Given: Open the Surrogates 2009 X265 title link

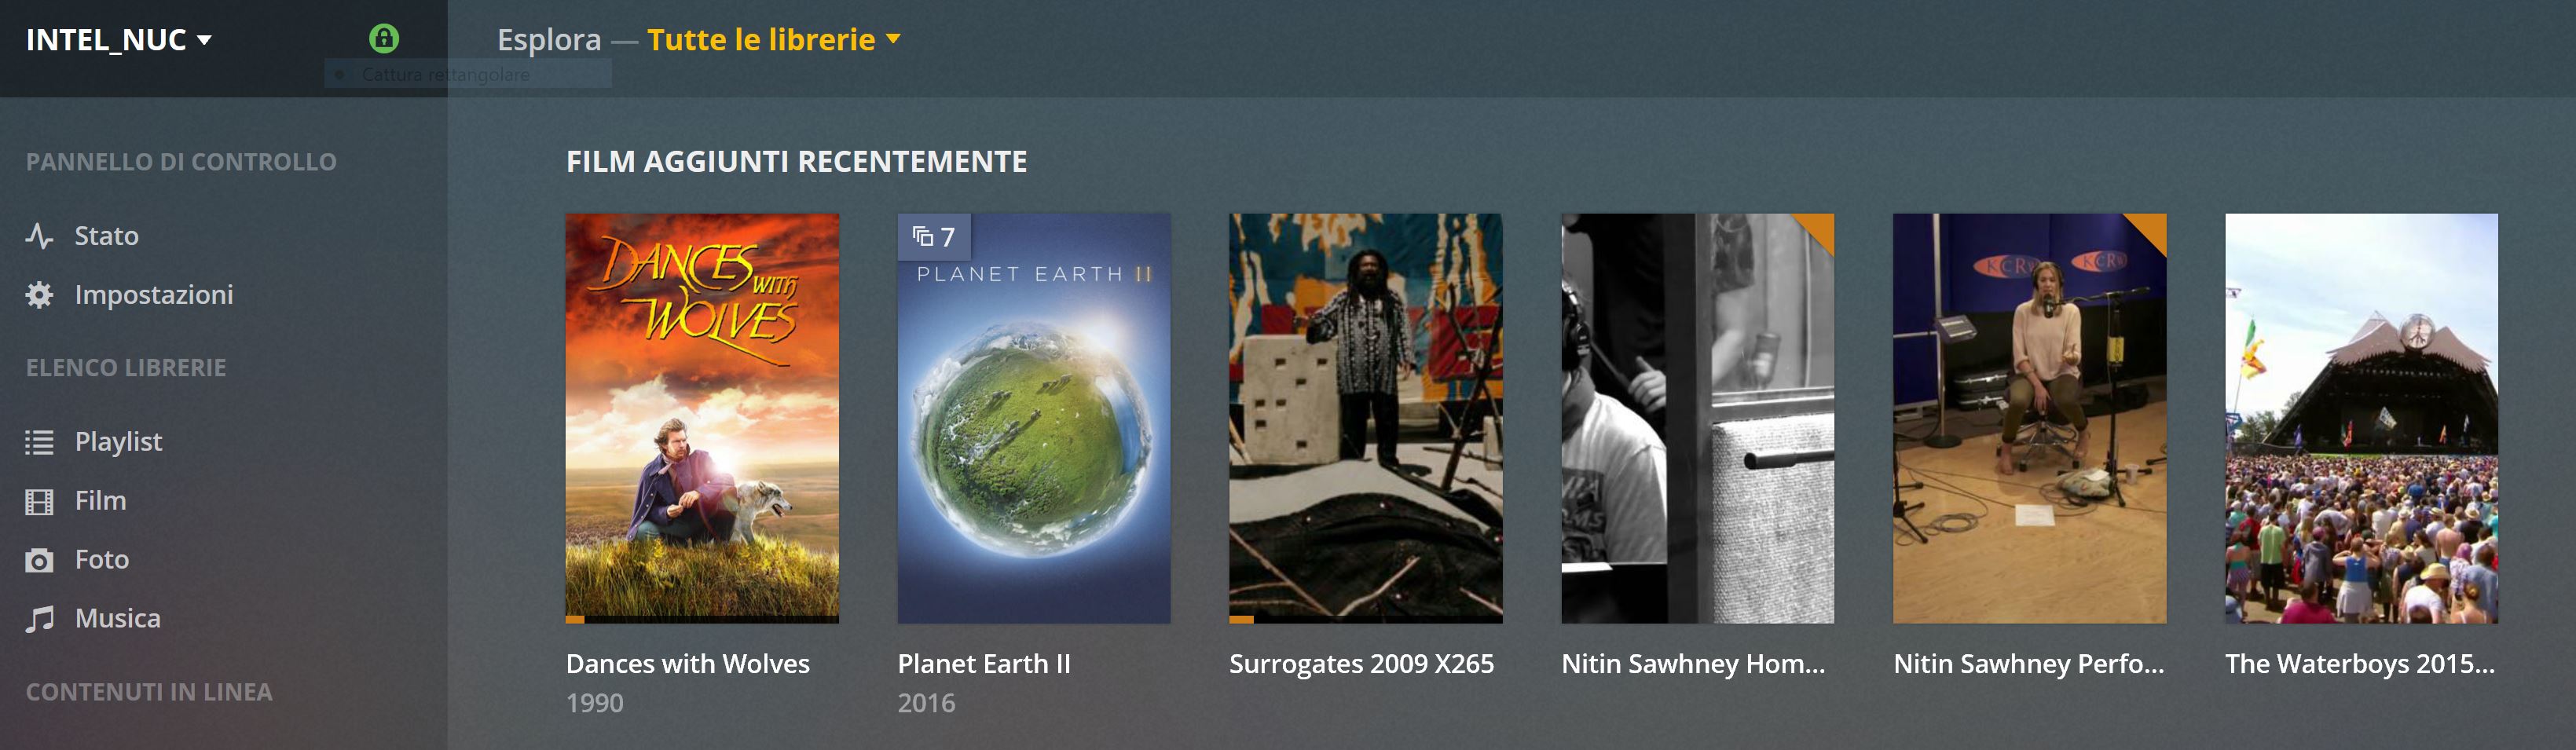Looking at the screenshot, I should (1361, 664).
